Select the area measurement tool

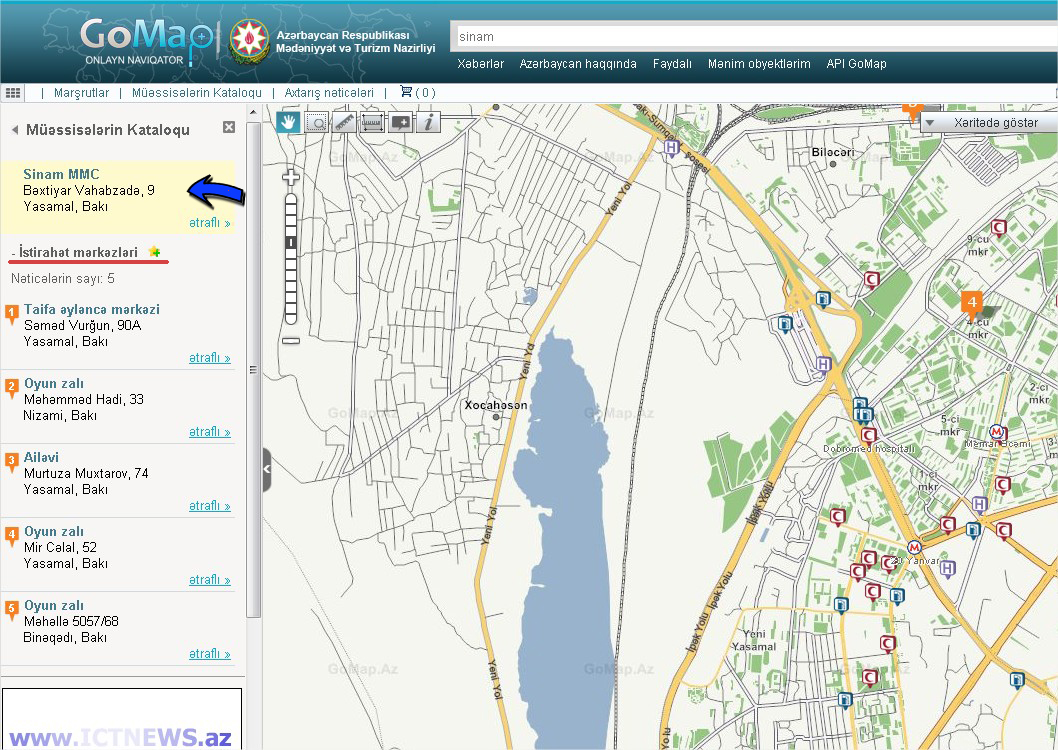click(373, 122)
